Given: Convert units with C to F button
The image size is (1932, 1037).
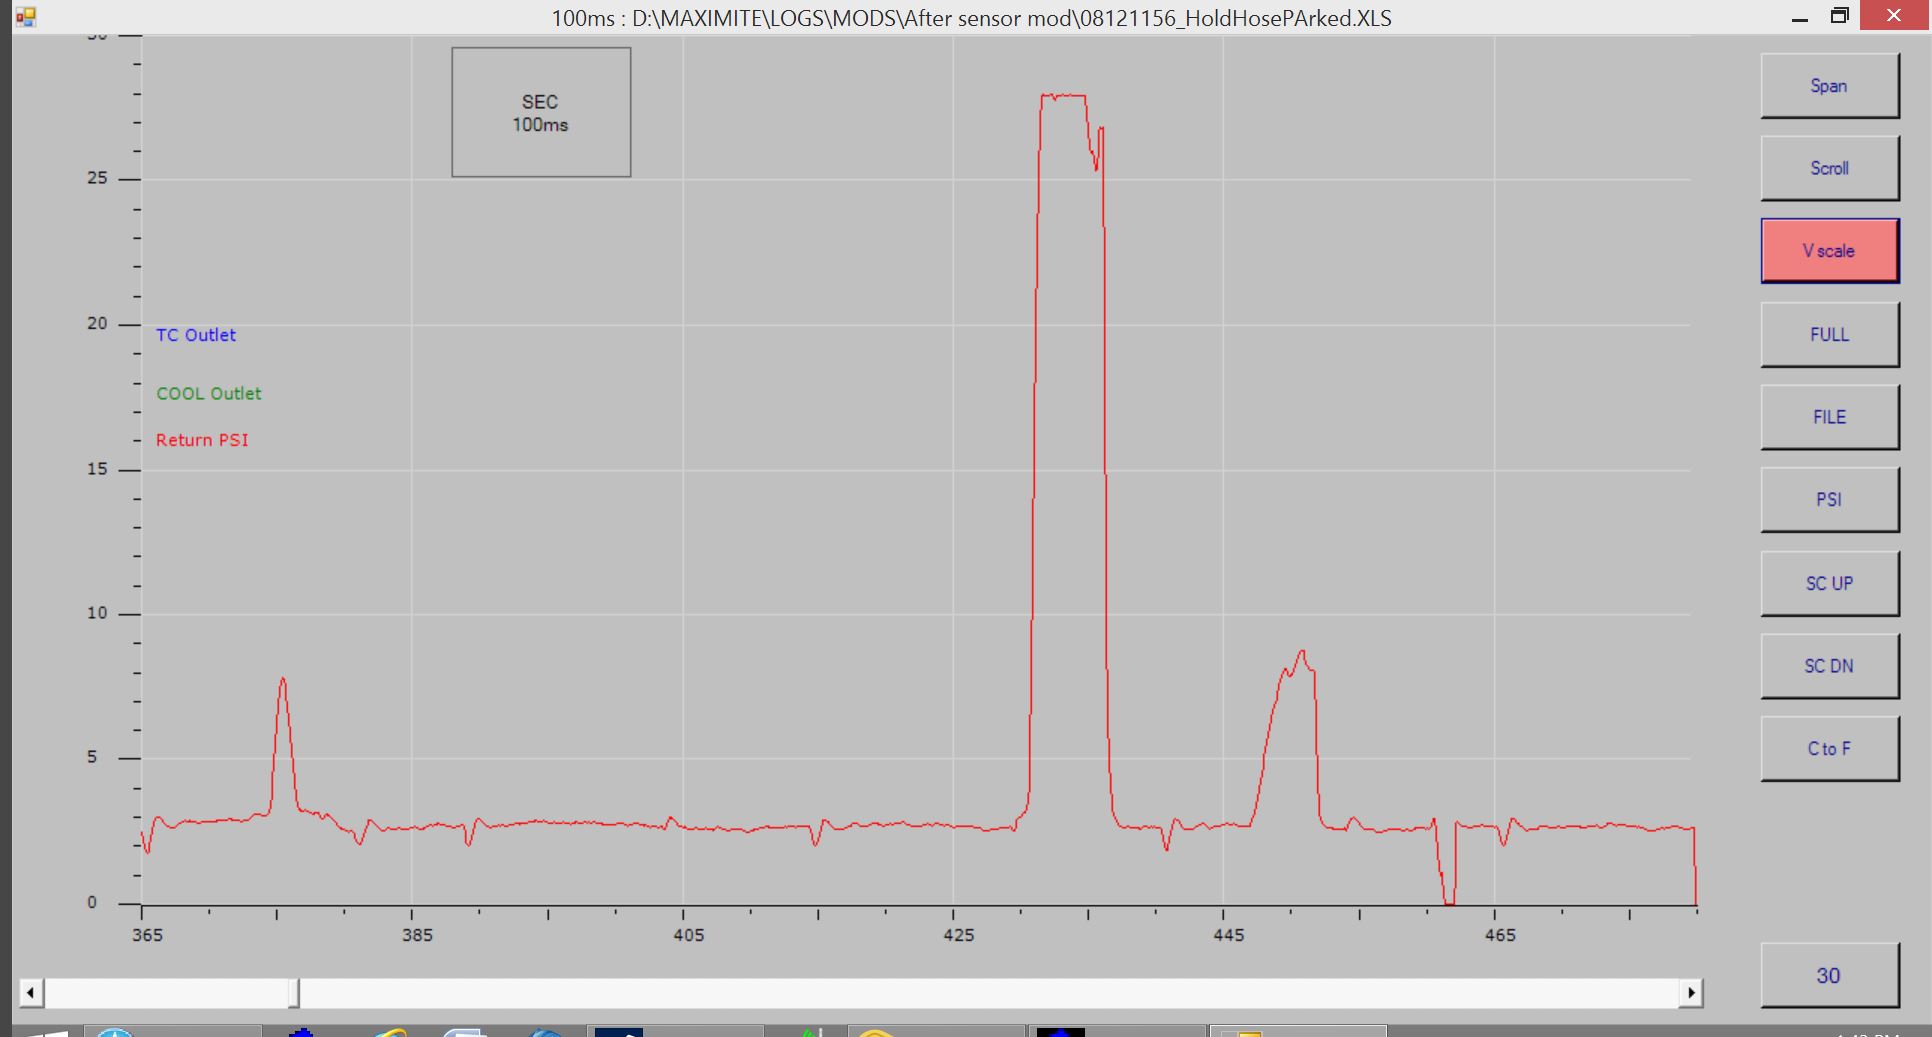Looking at the screenshot, I should pos(1829,748).
